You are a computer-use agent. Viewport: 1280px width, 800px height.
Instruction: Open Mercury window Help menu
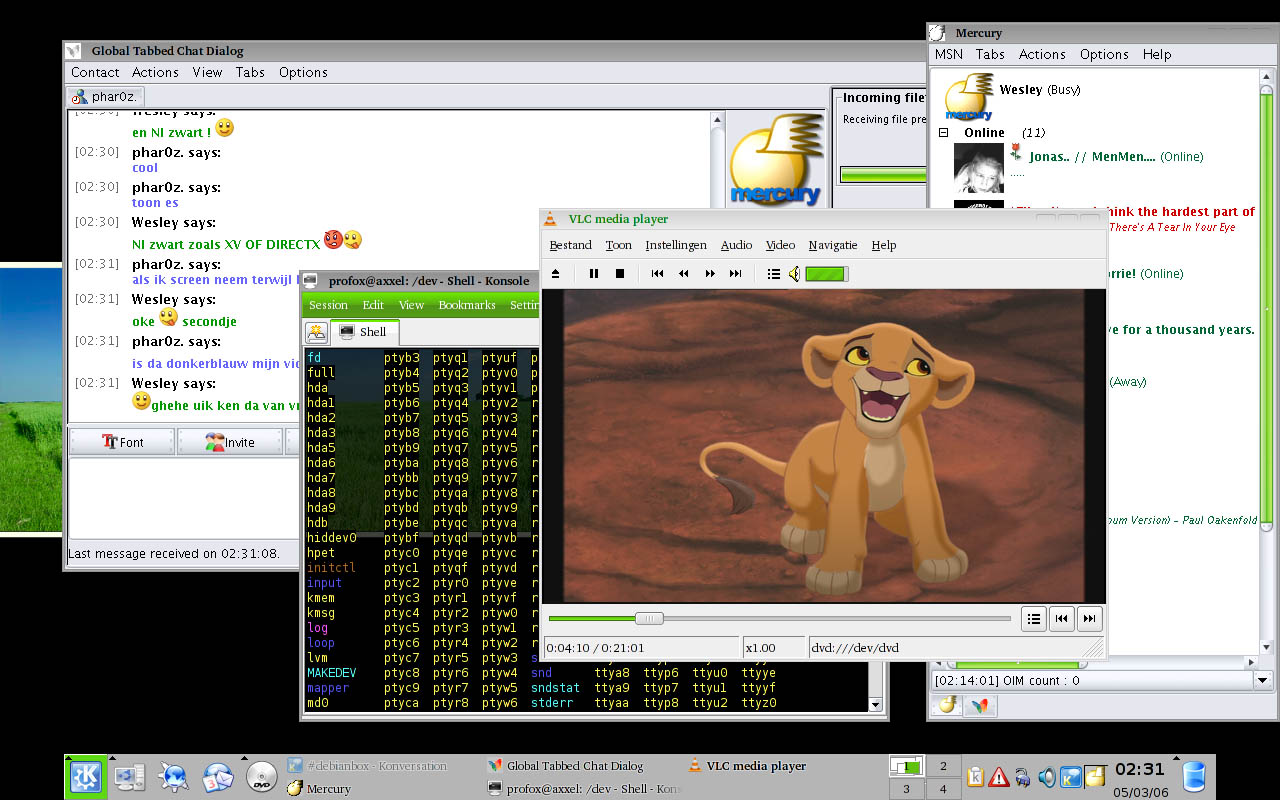pyautogui.click(x=1157, y=54)
